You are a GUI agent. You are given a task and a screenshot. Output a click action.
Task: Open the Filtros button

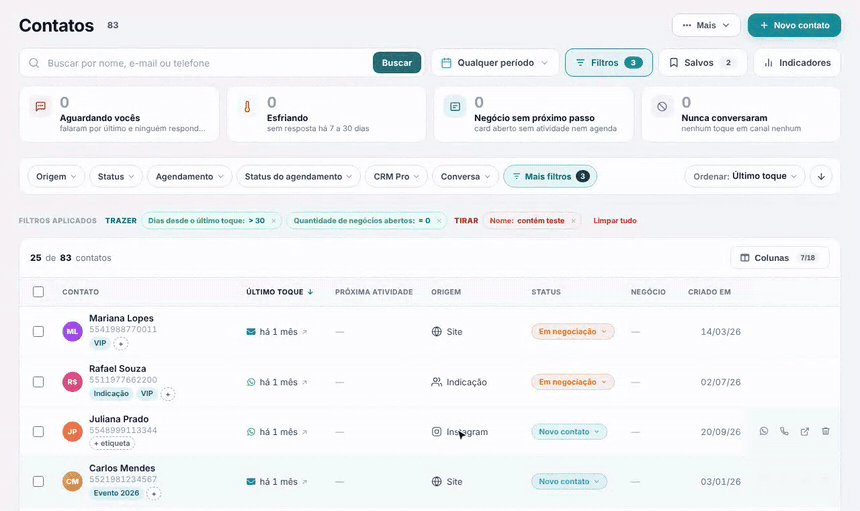pyautogui.click(x=609, y=63)
